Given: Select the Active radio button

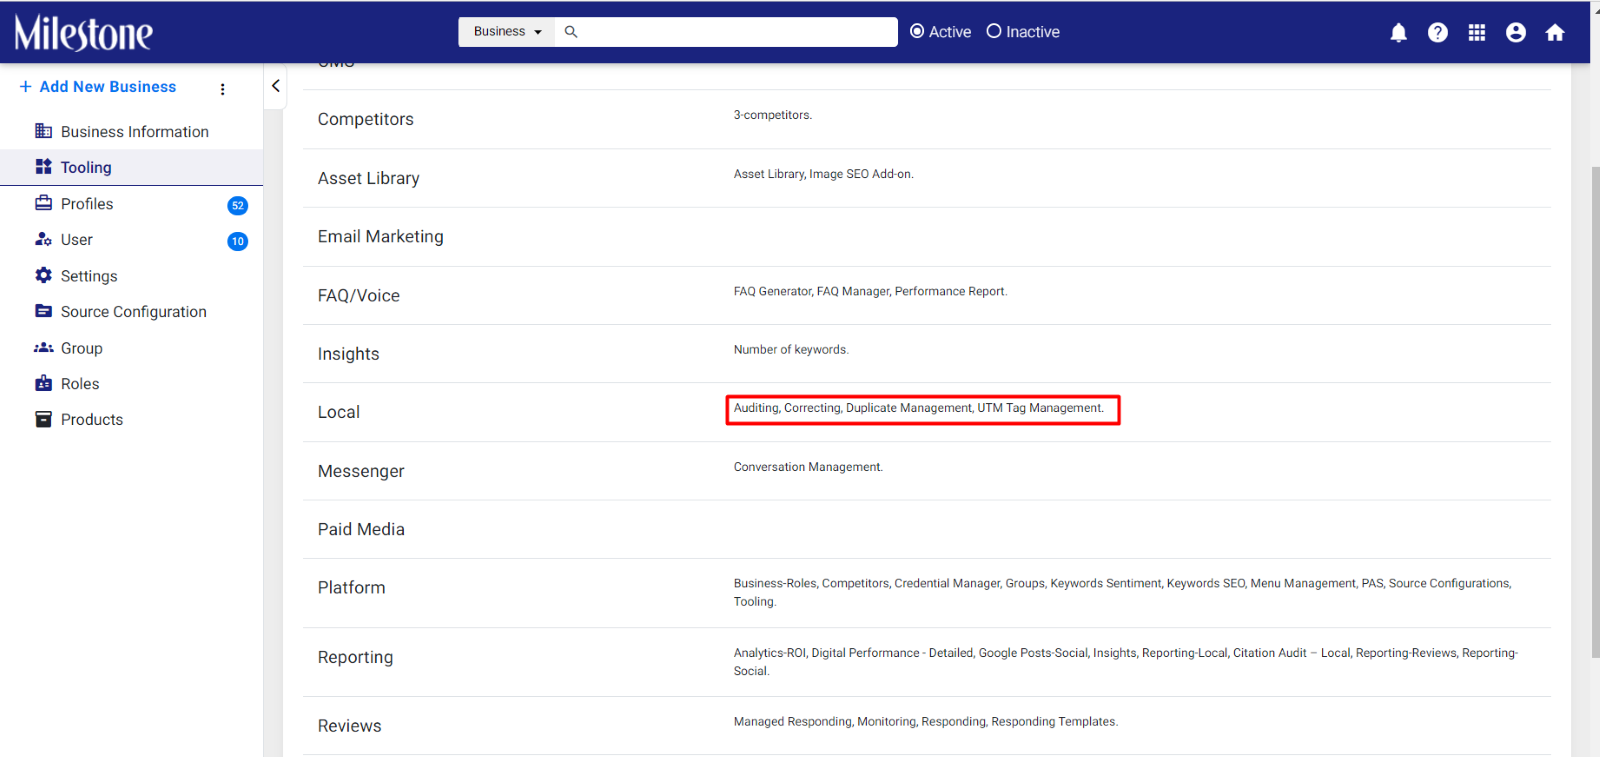Looking at the screenshot, I should 917,31.
